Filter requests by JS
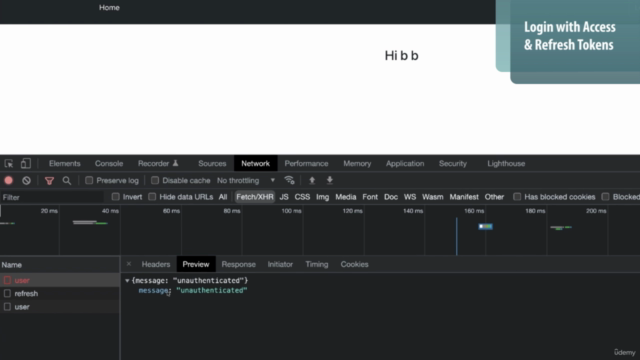 click(x=284, y=197)
